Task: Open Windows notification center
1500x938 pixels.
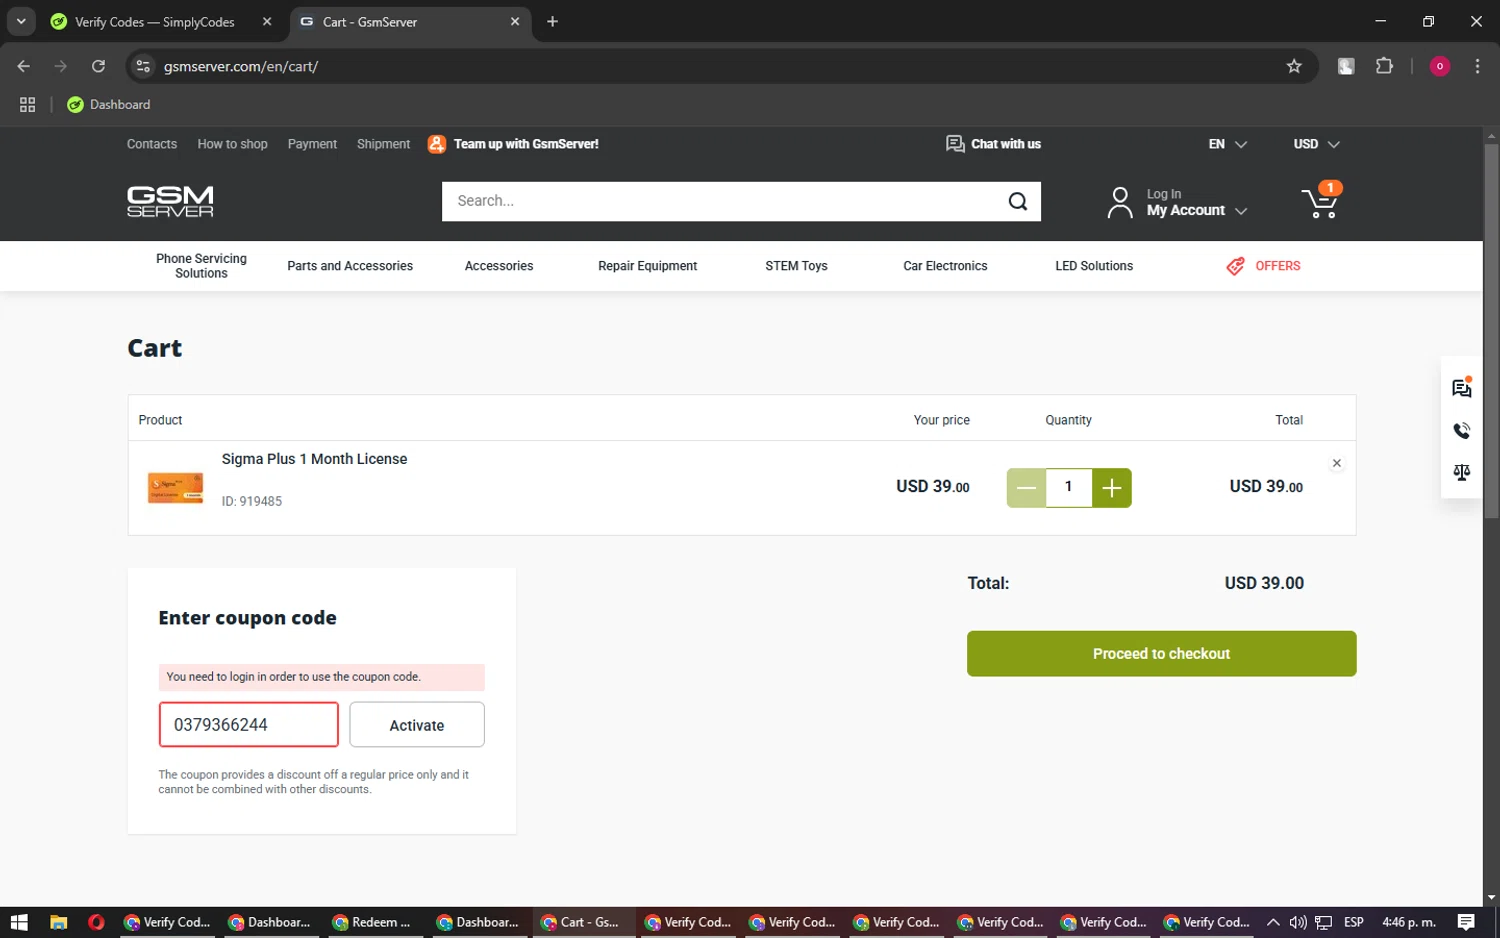Action: pyautogui.click(x=1466, y=922)
